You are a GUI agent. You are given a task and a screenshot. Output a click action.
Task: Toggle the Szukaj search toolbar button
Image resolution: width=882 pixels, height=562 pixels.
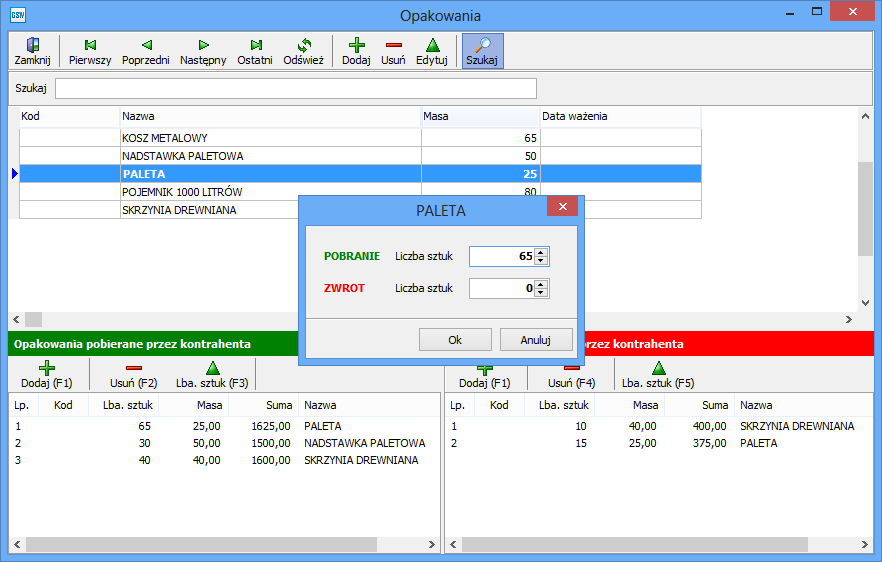(x=482, y=50)
